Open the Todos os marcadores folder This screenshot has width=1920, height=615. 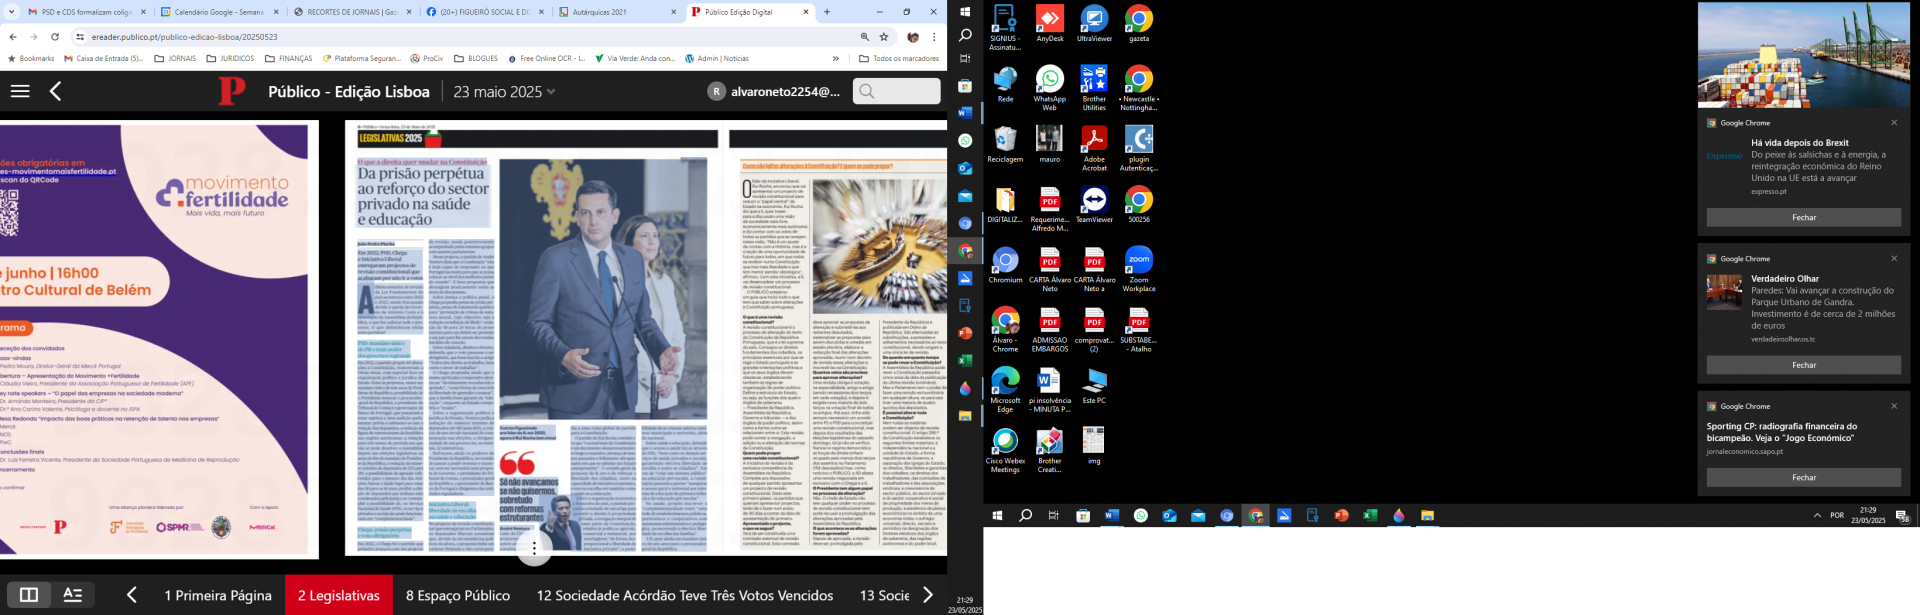(899, 58)
